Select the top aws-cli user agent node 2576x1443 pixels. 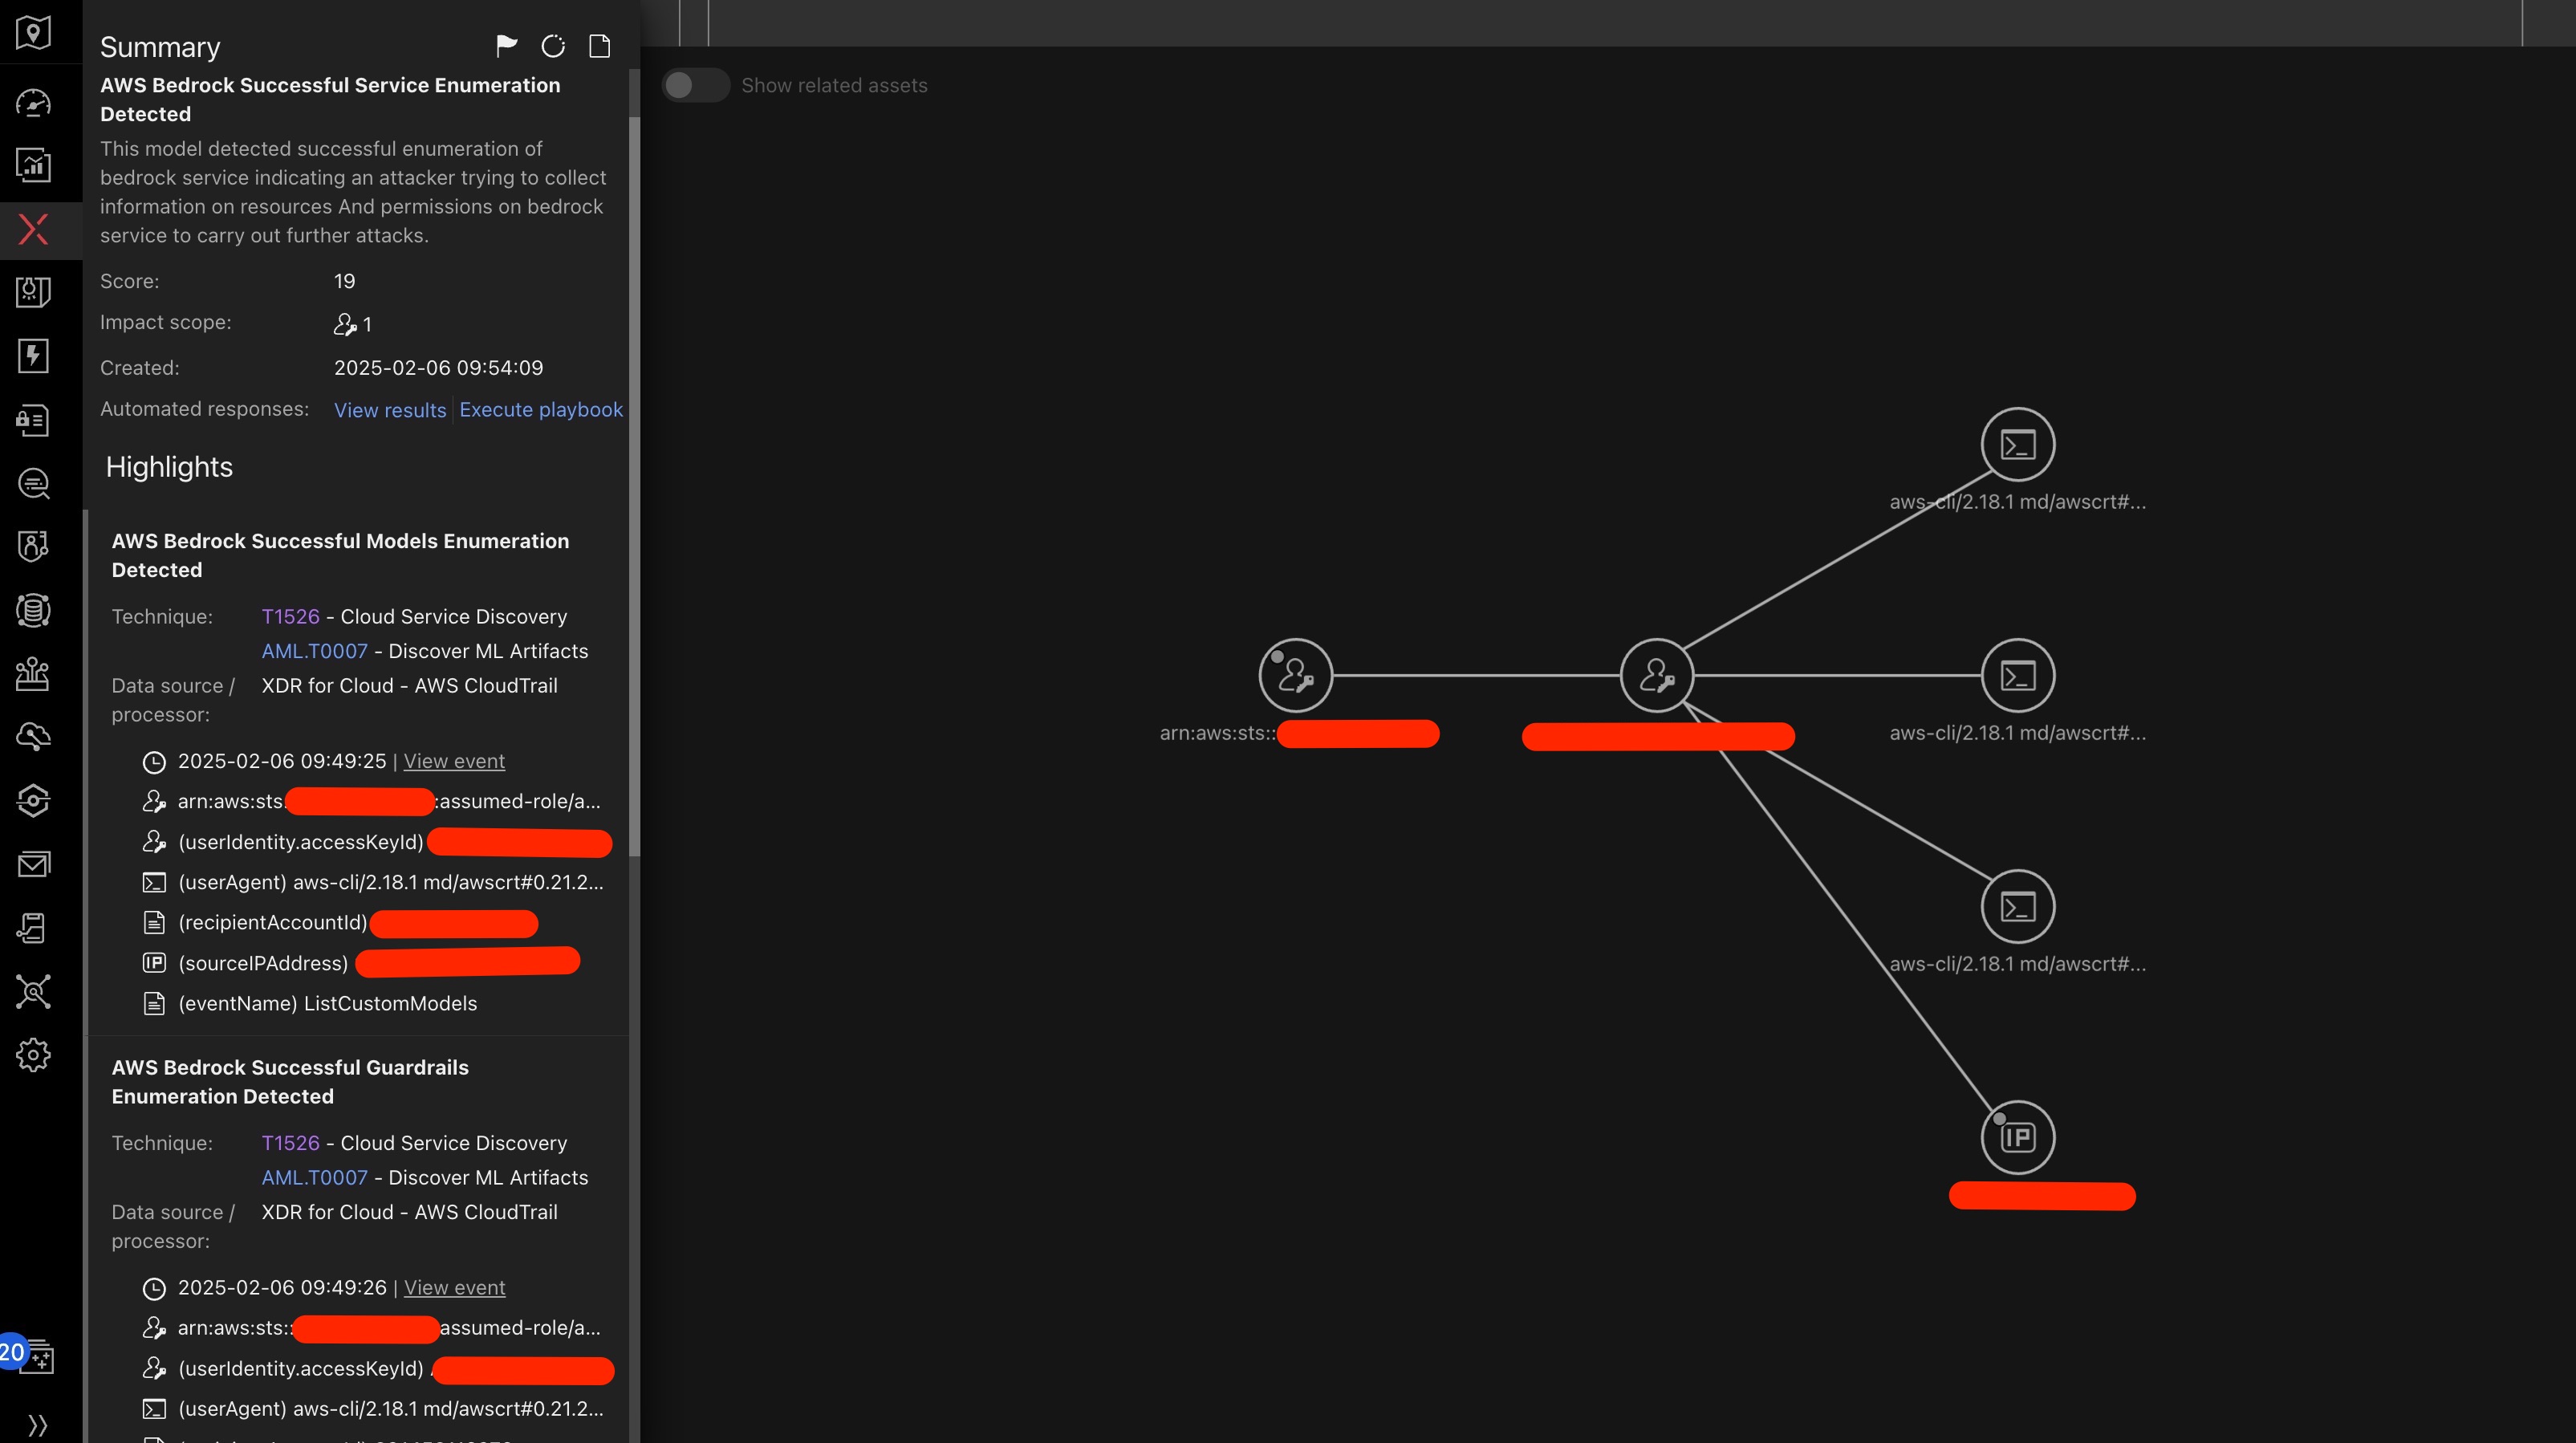pos(2017,444)
